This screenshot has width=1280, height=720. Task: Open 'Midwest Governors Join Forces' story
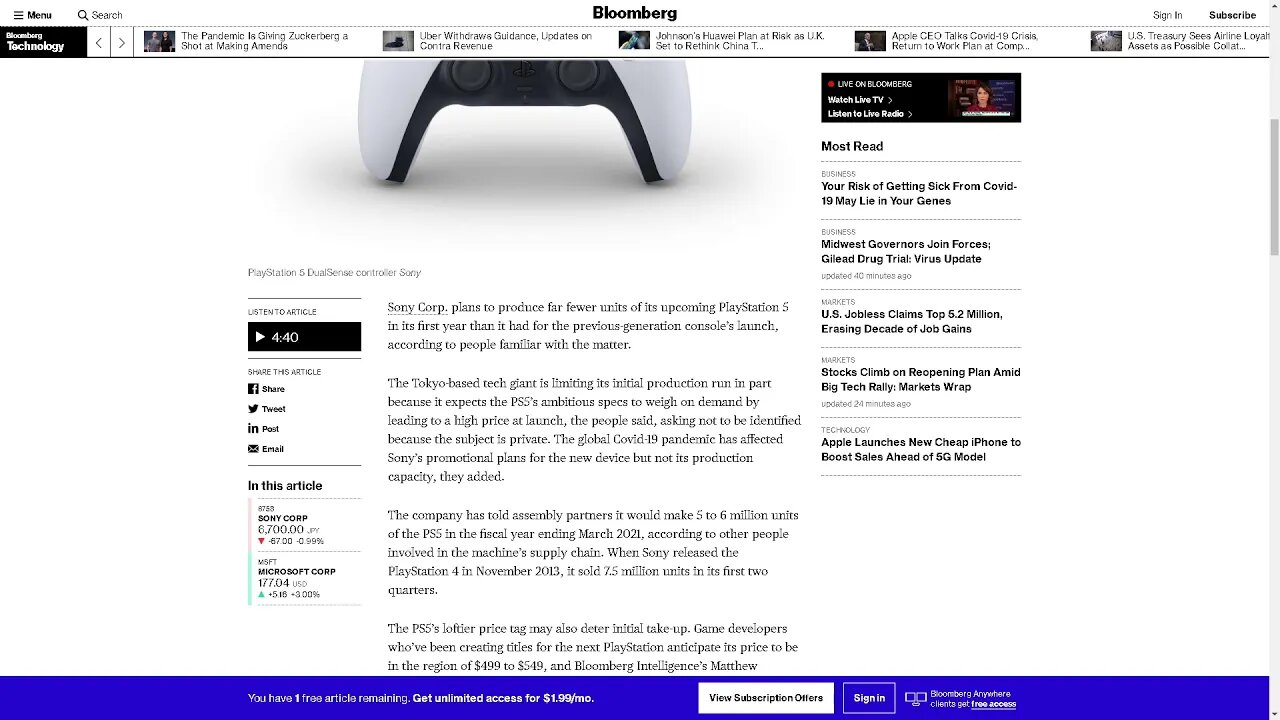click(906, 251)
